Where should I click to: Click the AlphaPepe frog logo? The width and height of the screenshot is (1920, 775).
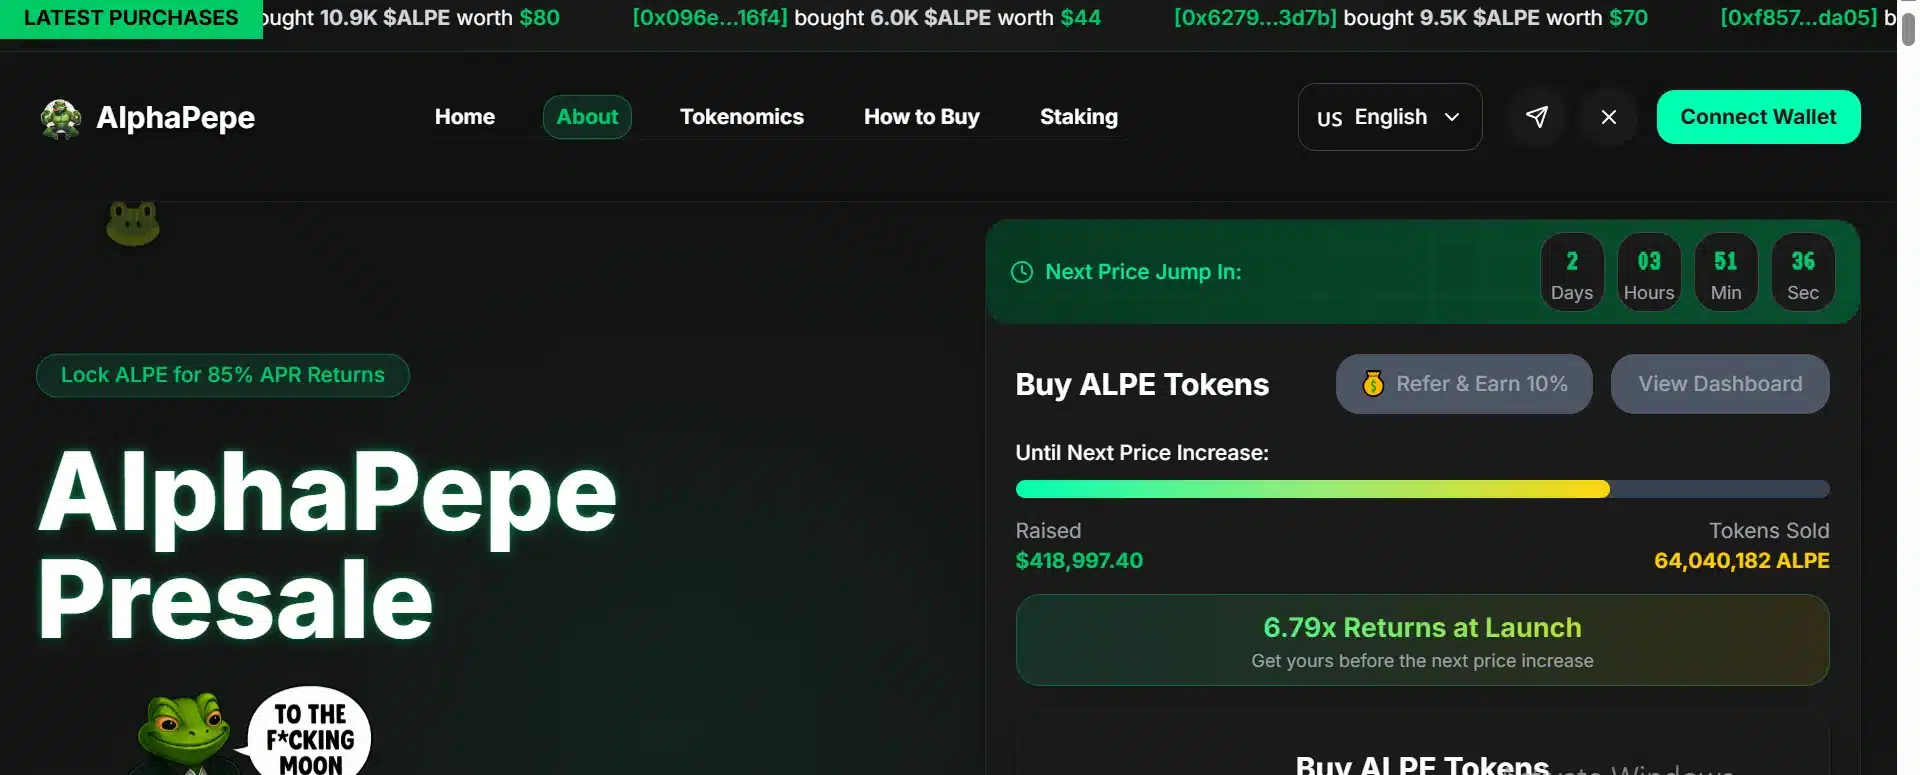click(60, 117)
